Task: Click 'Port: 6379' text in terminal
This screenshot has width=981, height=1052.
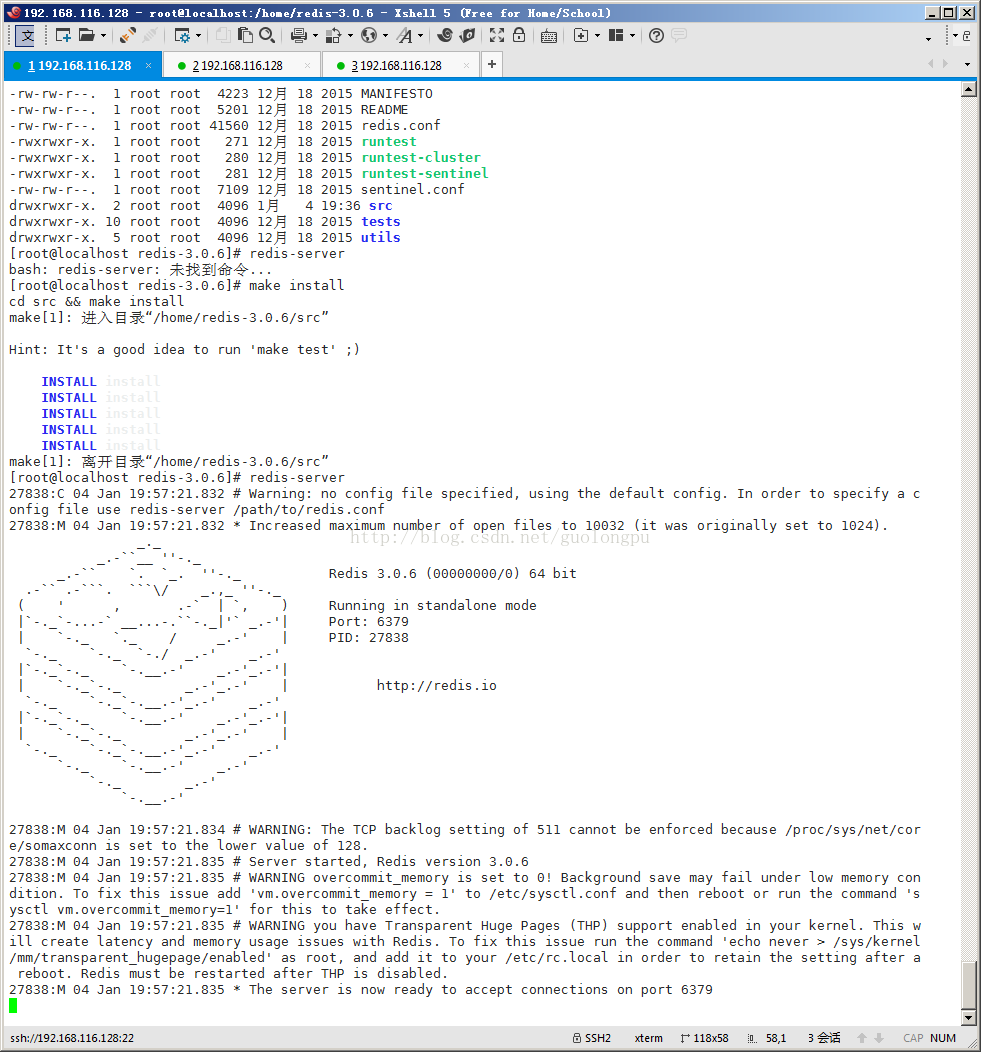Action: [368, 621]
